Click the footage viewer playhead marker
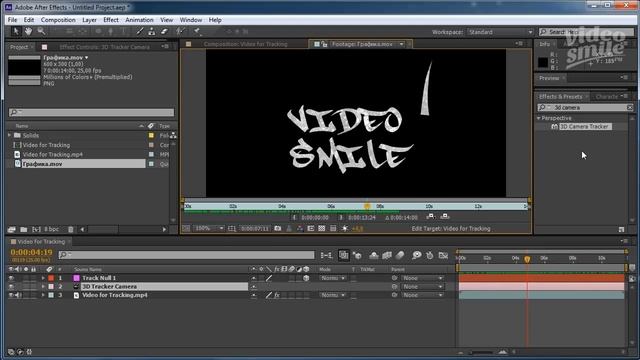Image resolution: width=640 pixels, height=360 pixels. click(x=367, y=206)
